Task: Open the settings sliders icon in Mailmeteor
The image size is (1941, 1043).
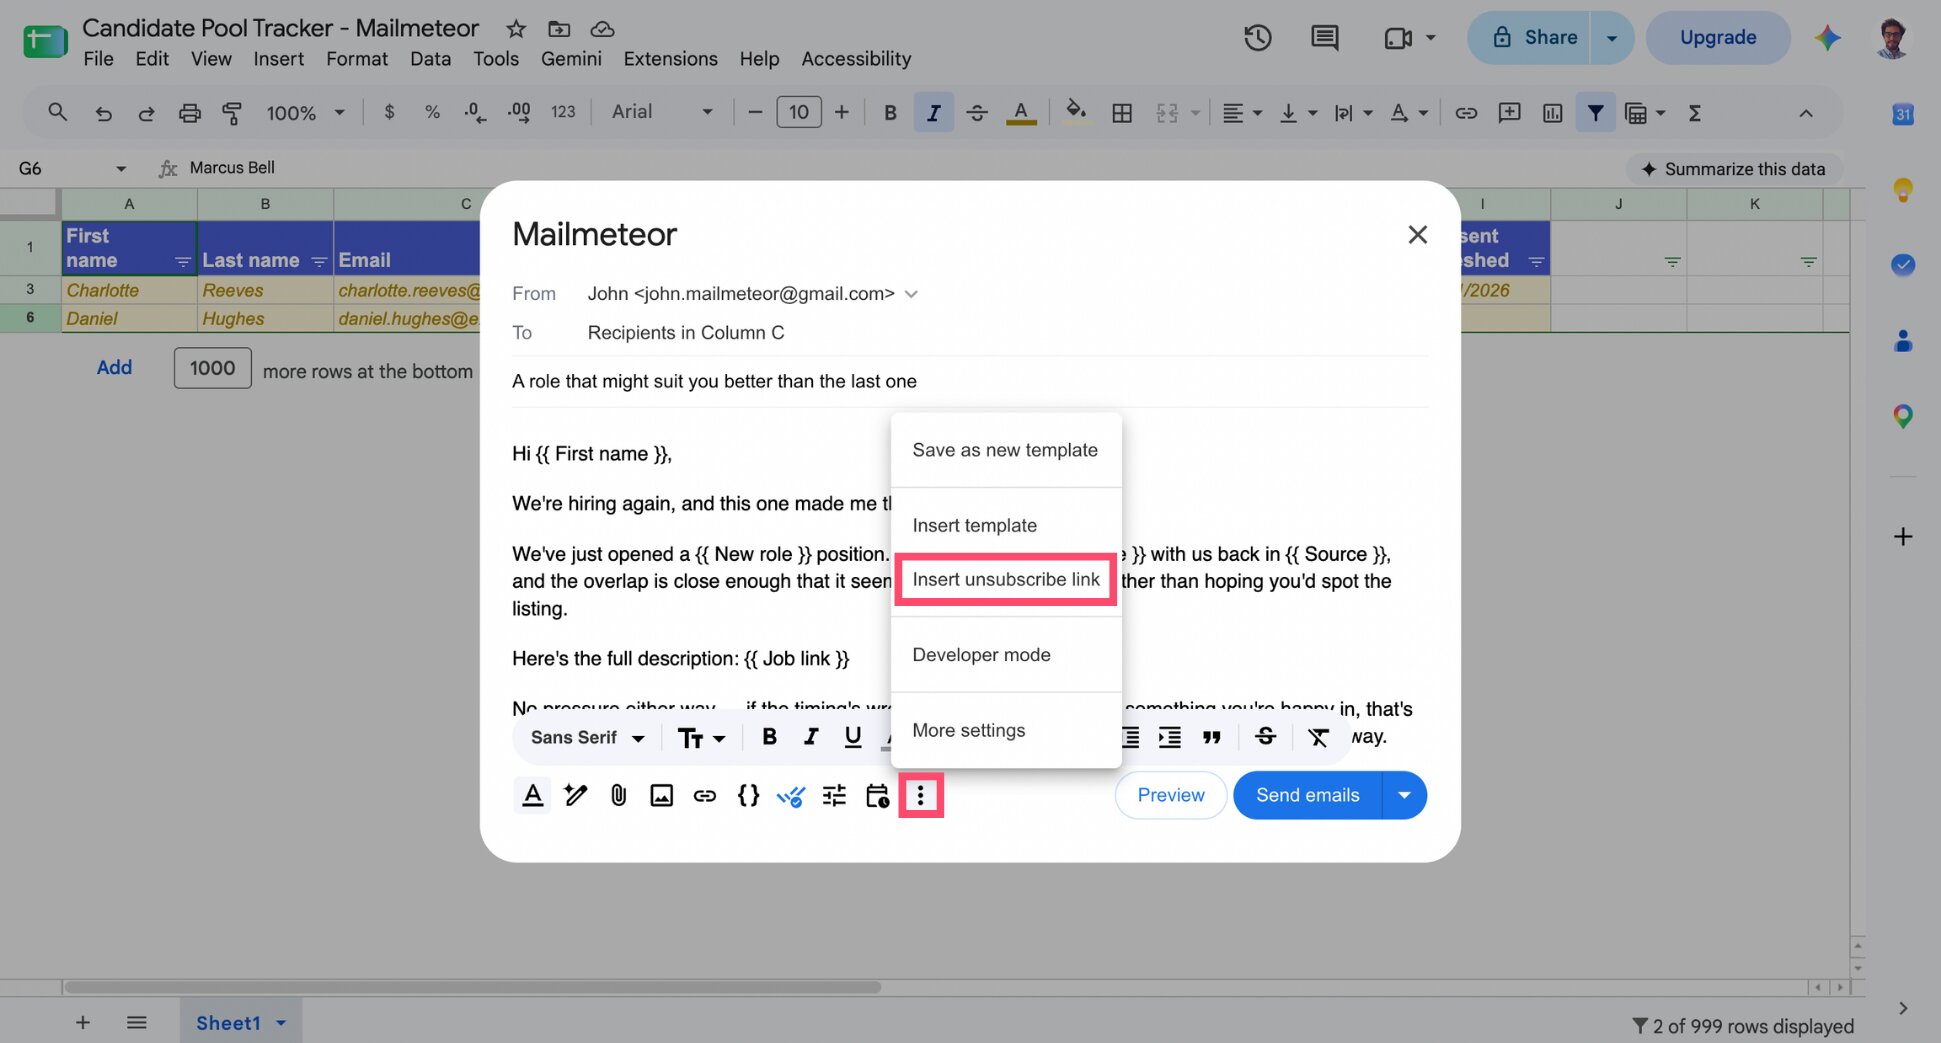Action: tap(834, 795)
